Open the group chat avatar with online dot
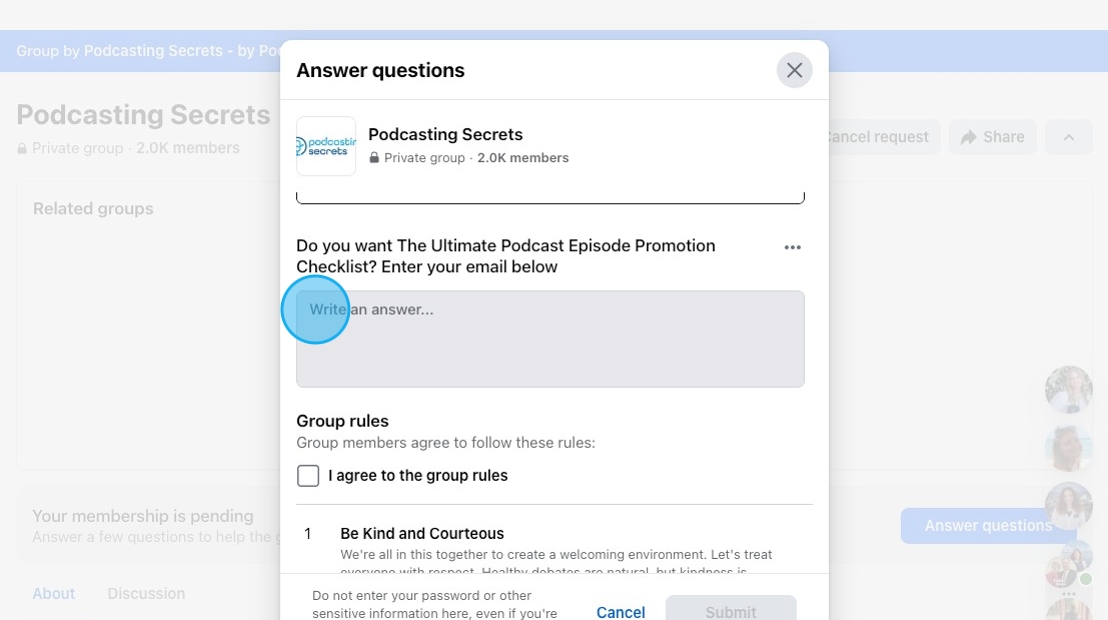Screen dimensions: 1108x620 click(x=1068, y=565)
